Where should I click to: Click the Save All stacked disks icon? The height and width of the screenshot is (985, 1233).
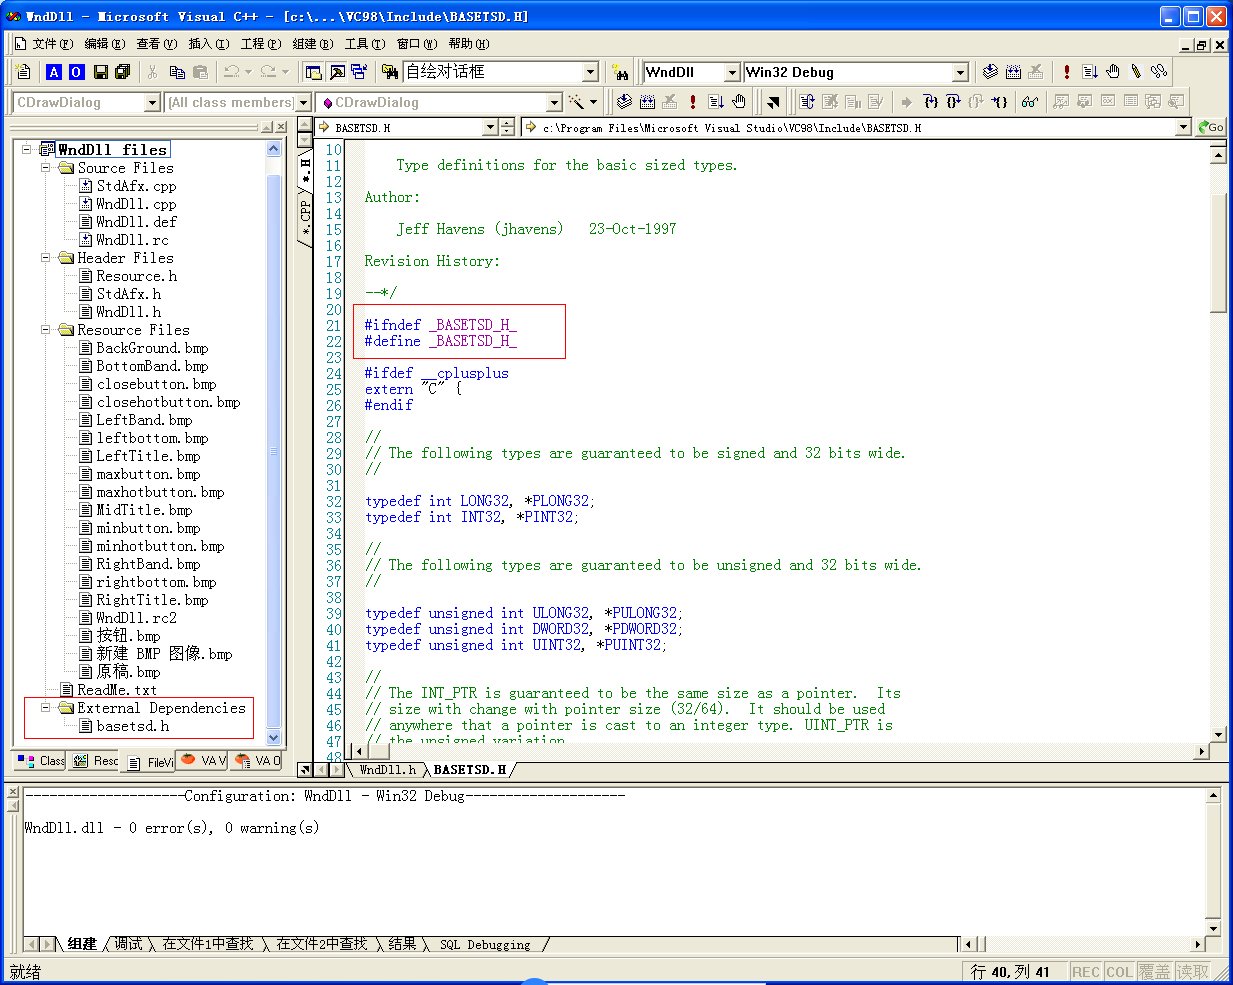pos(123,72)
